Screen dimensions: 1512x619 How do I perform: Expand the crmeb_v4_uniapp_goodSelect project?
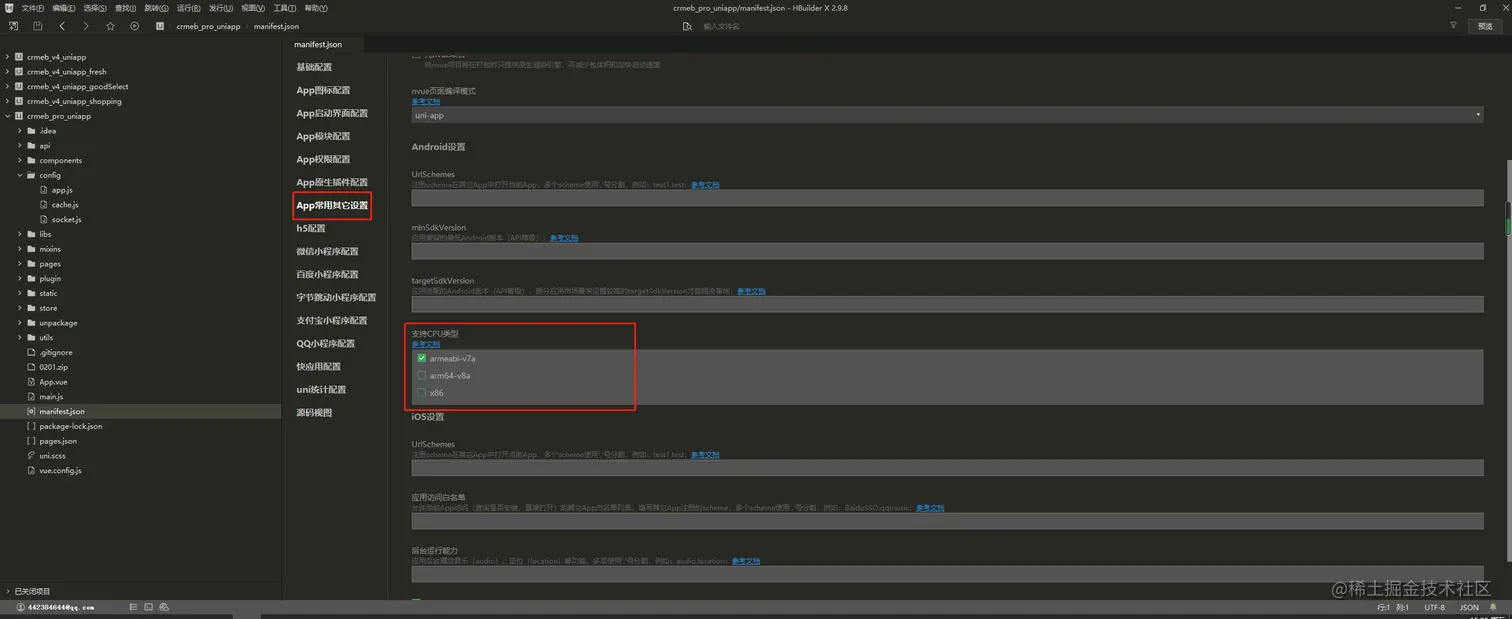7,86
